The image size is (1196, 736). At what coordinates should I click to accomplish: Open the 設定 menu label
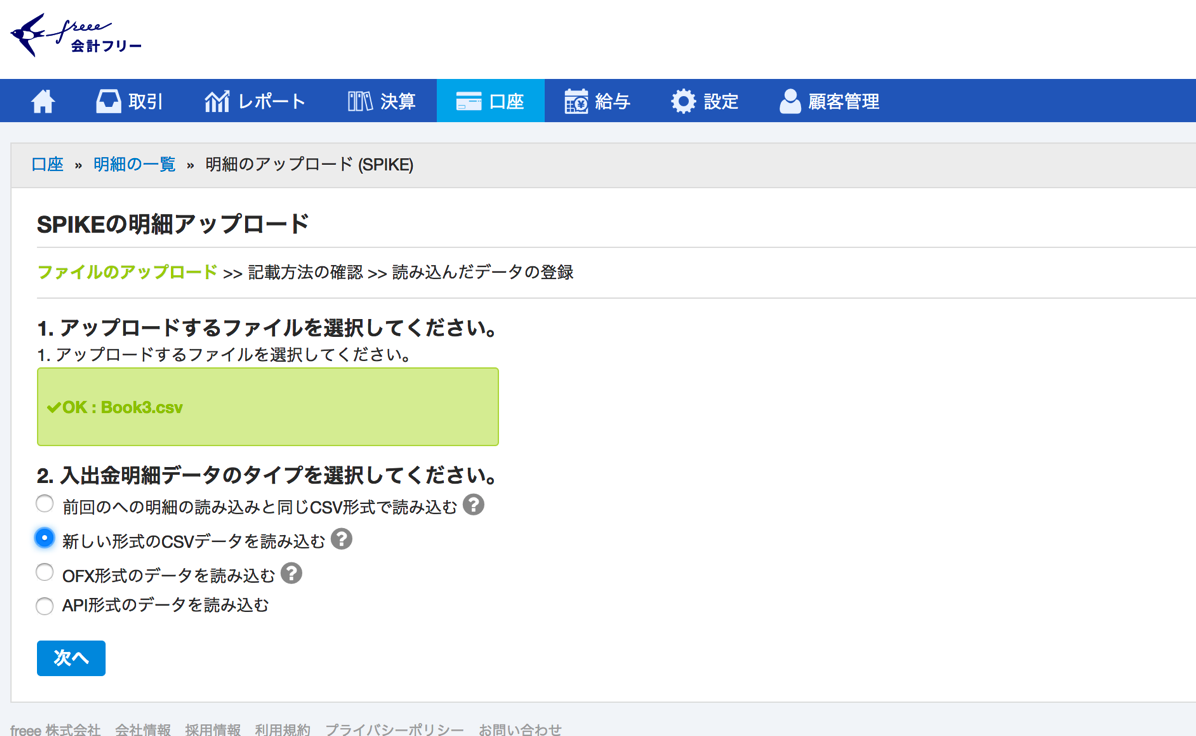click(x=721, y=101)
